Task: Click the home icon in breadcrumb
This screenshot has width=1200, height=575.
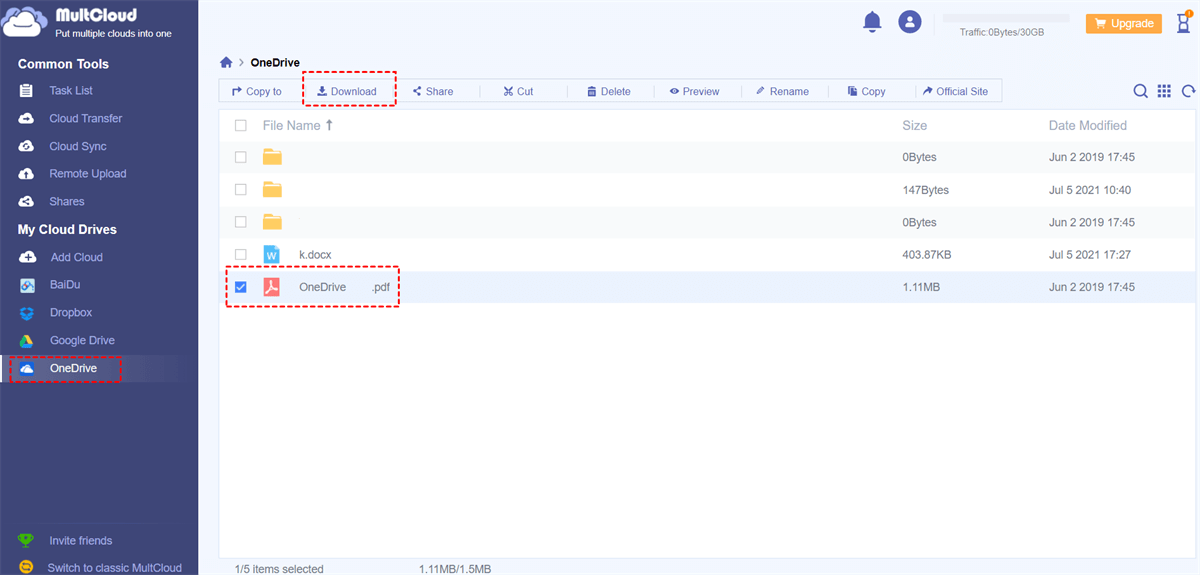Action: (x=226, y=62)
